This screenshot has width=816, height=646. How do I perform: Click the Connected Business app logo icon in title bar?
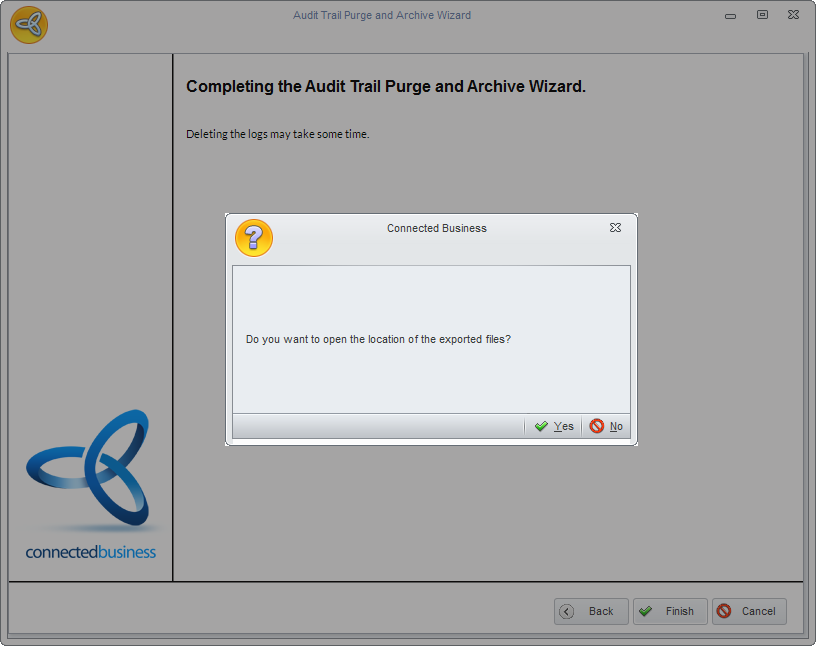point(29,24)
